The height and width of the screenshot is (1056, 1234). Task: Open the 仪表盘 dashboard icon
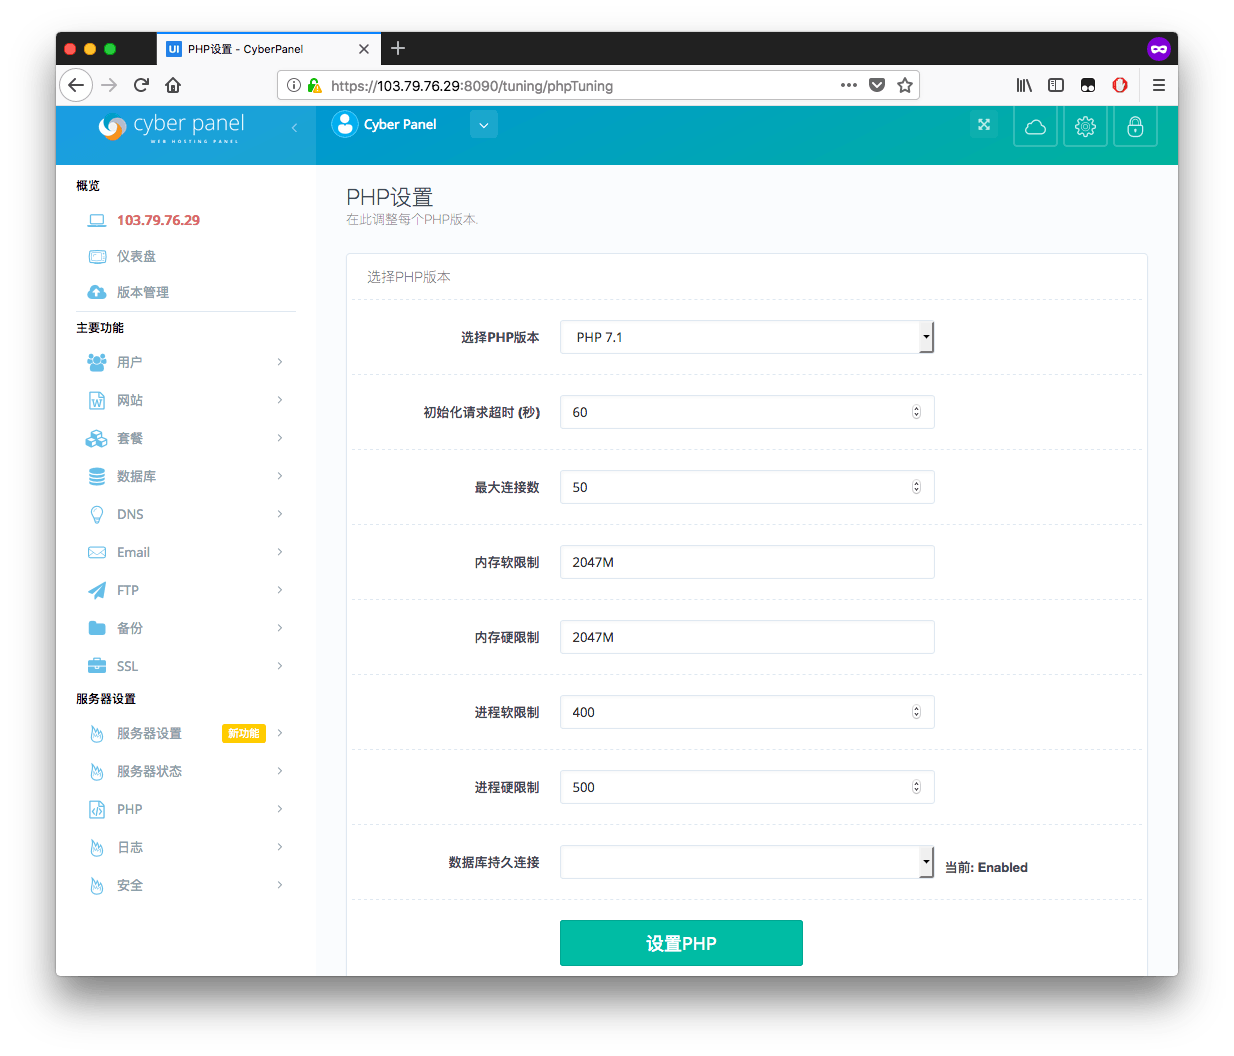click(x=96, y=256)
